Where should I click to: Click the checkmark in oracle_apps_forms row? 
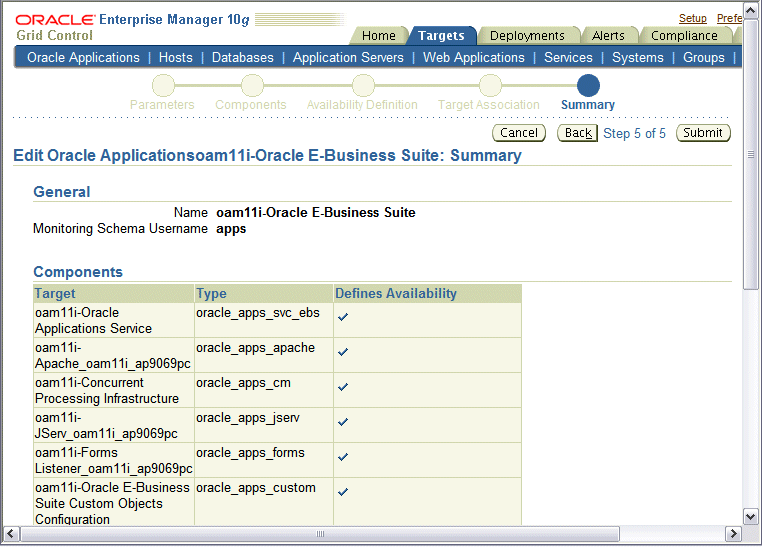pyautogui.click(x=343, y=457)
